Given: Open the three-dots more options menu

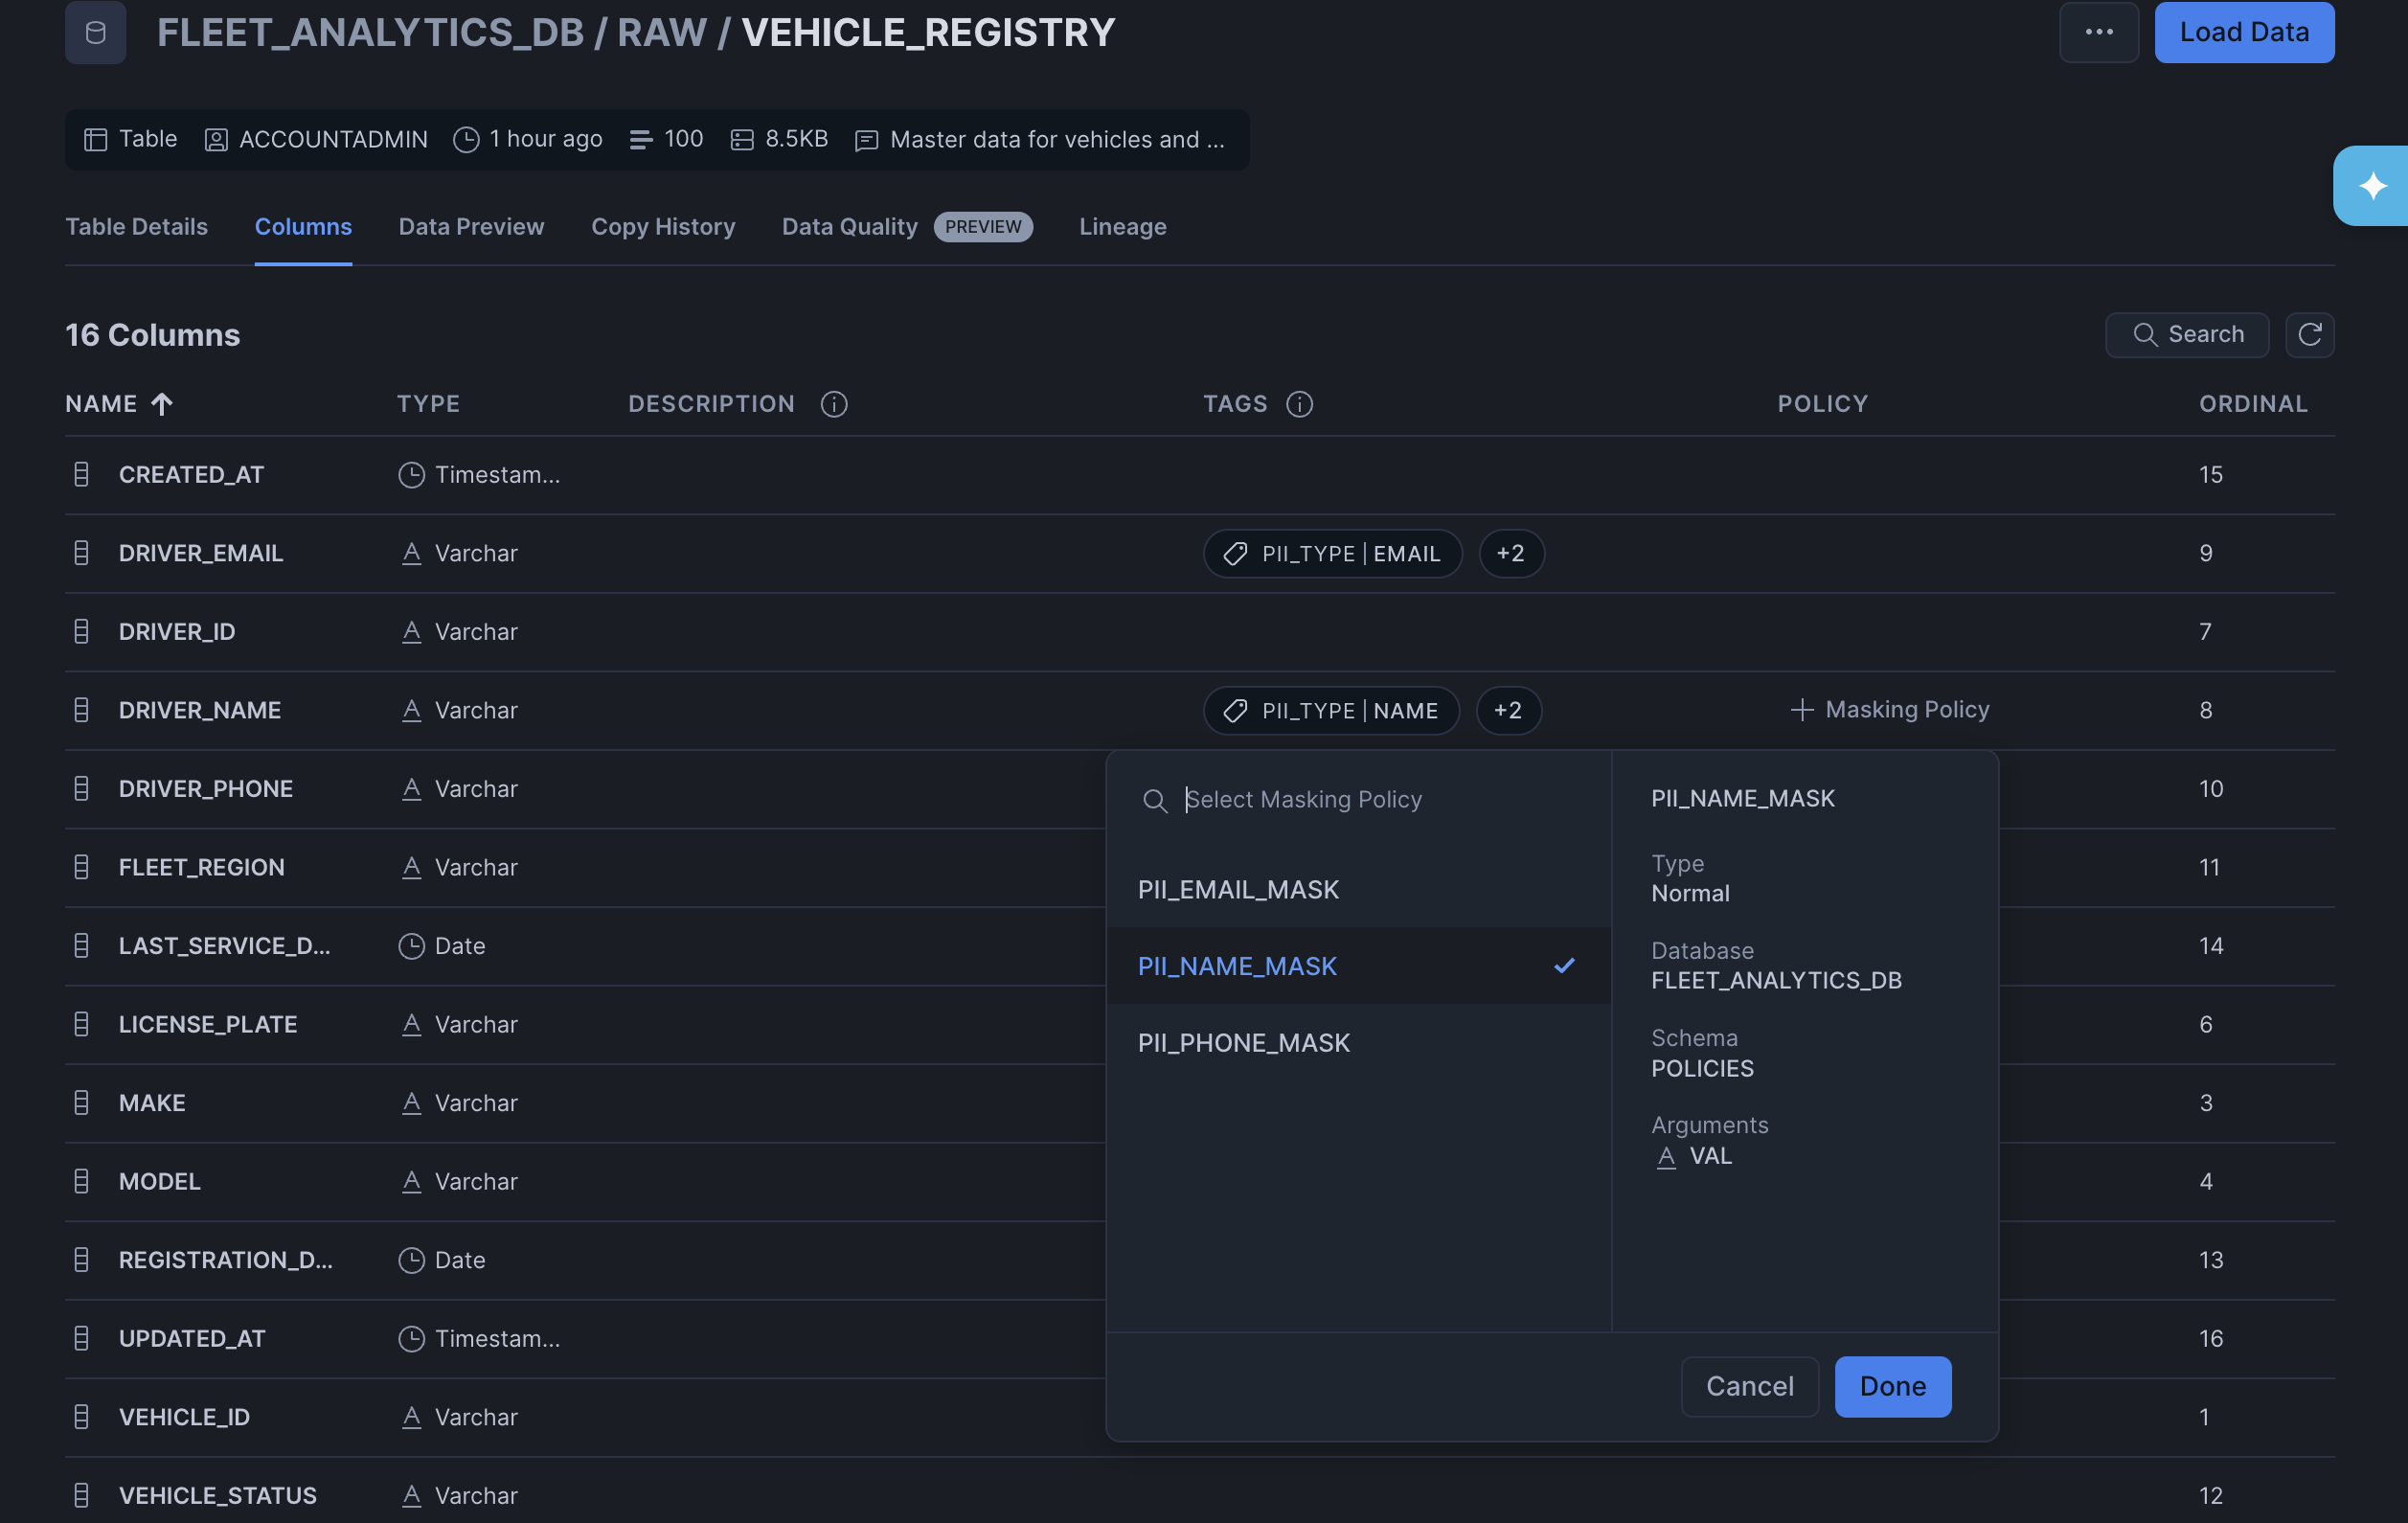Looking at the screenshot, I should pos(2098,32).
